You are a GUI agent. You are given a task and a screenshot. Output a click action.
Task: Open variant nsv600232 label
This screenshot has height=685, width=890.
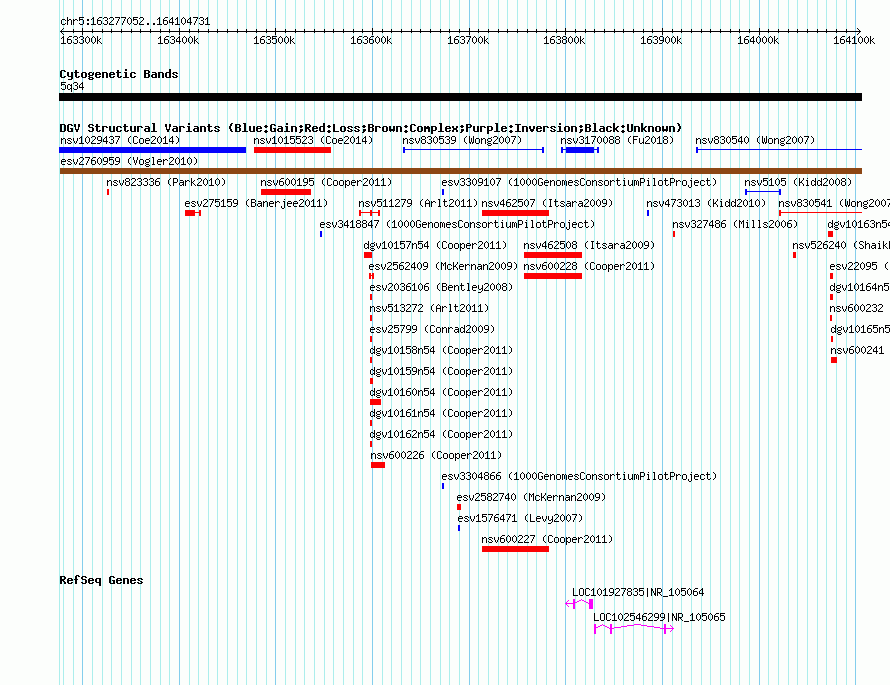[857, 308]
